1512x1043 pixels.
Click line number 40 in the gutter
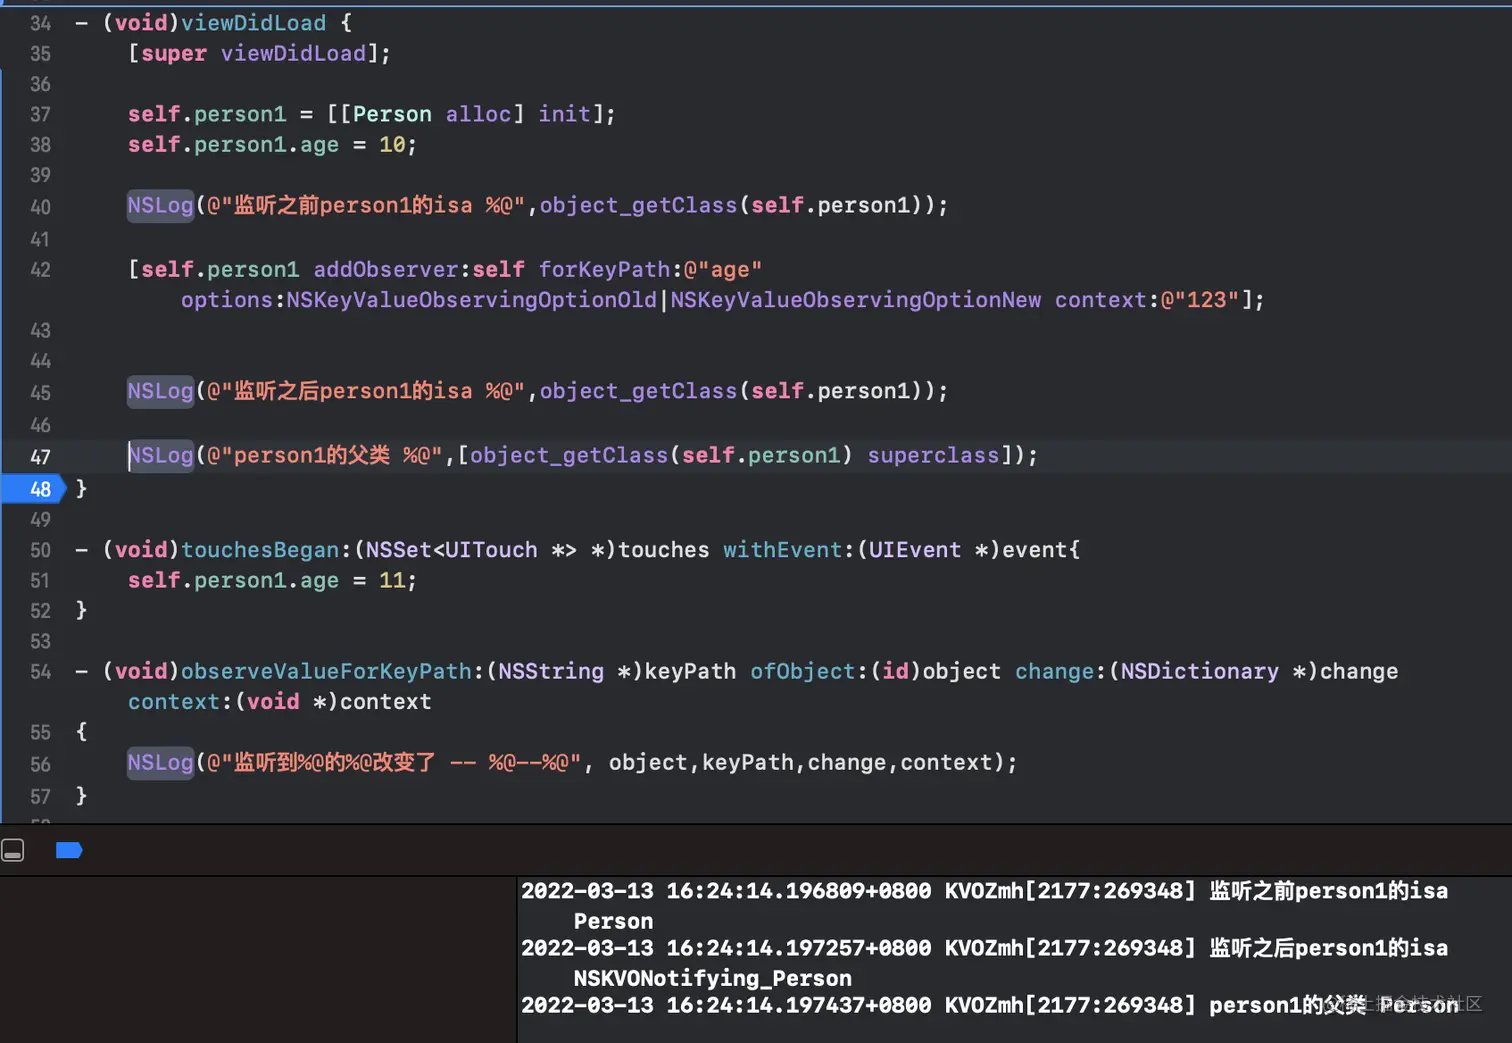[40, 207]
